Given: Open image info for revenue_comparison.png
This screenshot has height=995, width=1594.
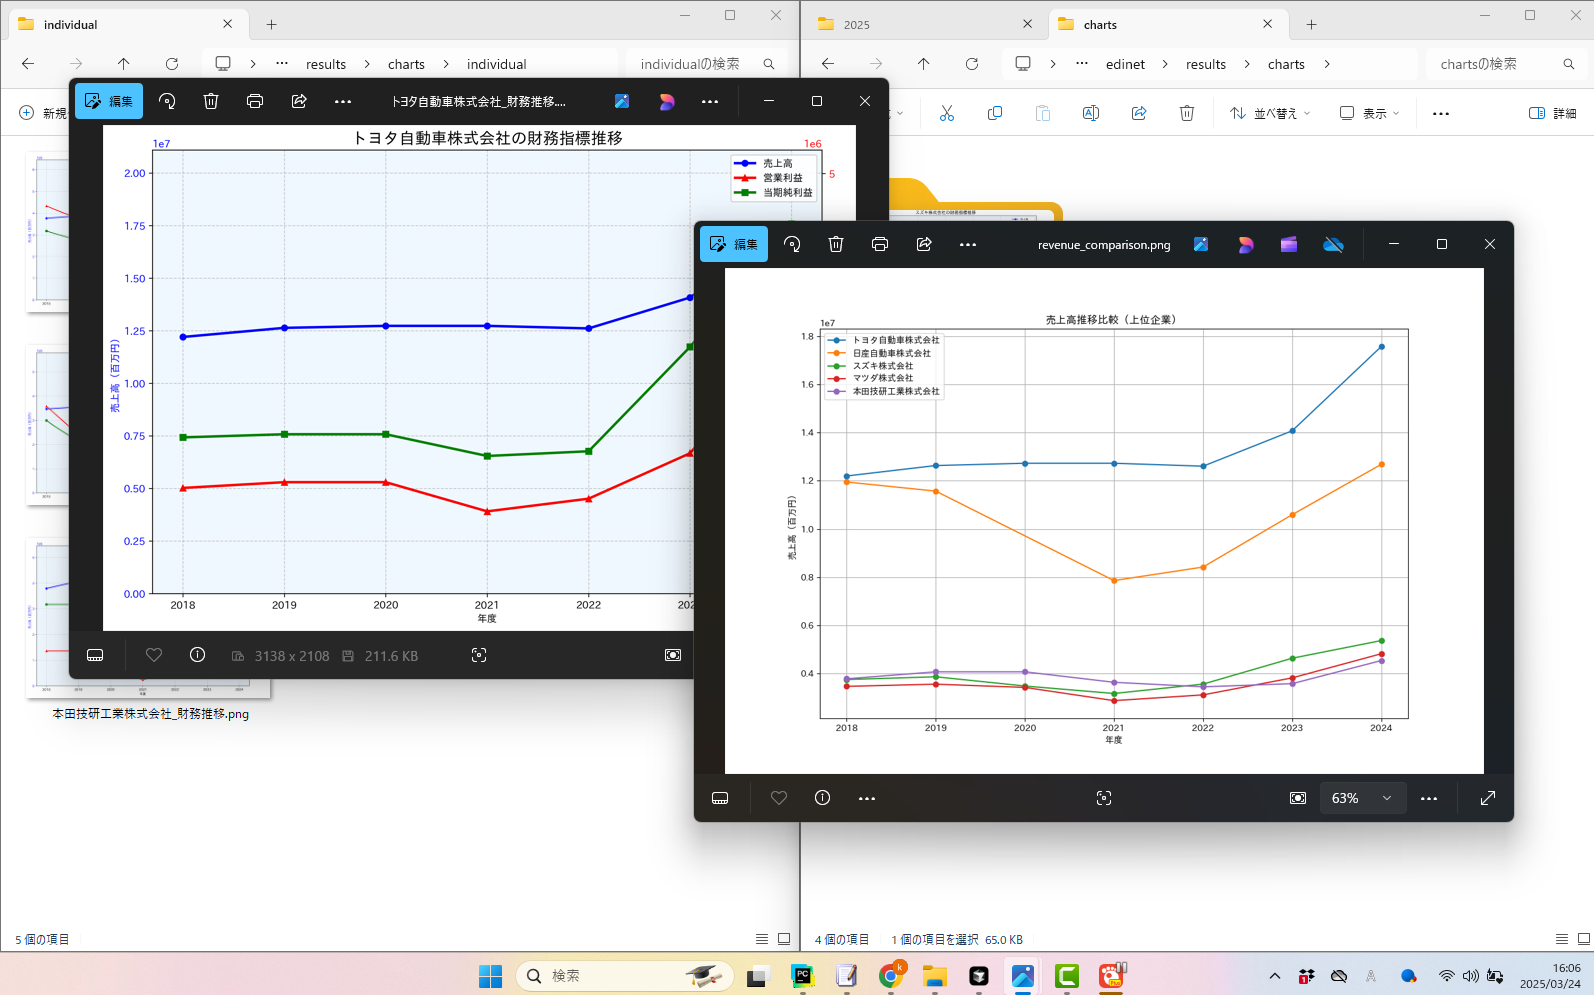Looking at the screenshot, I should pos(822,798).
